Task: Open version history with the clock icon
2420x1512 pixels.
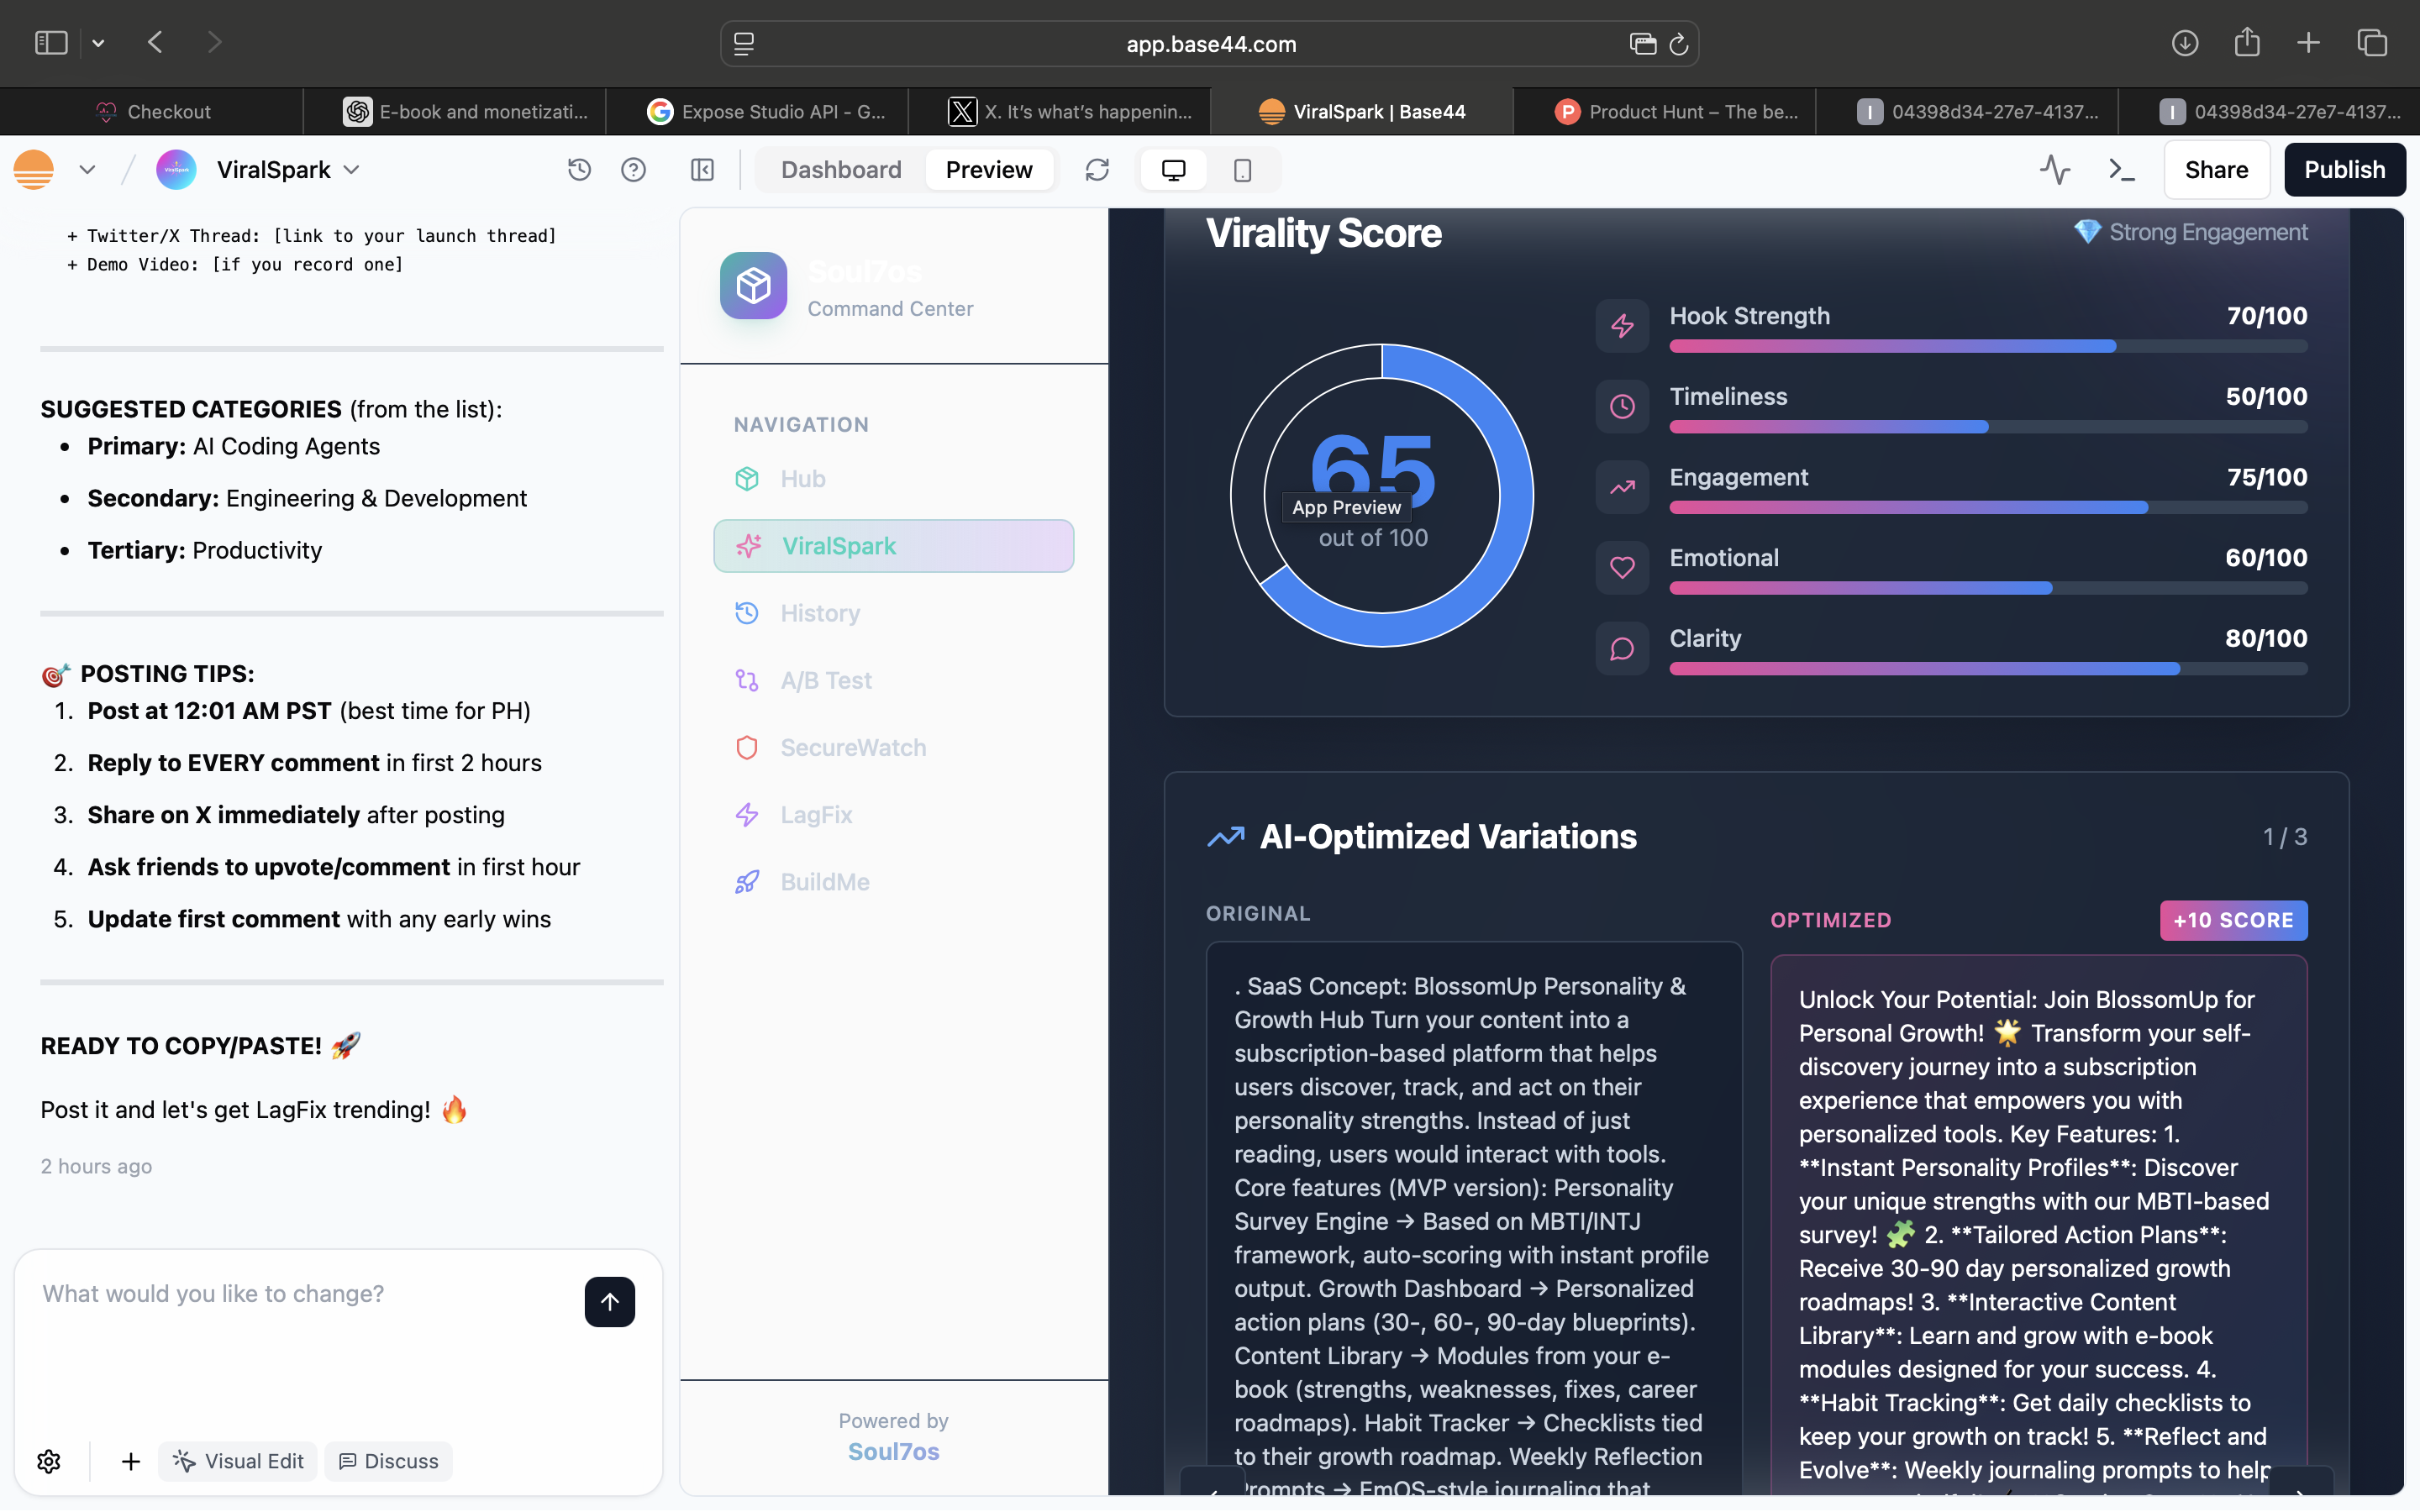Action: click(579, 169)
